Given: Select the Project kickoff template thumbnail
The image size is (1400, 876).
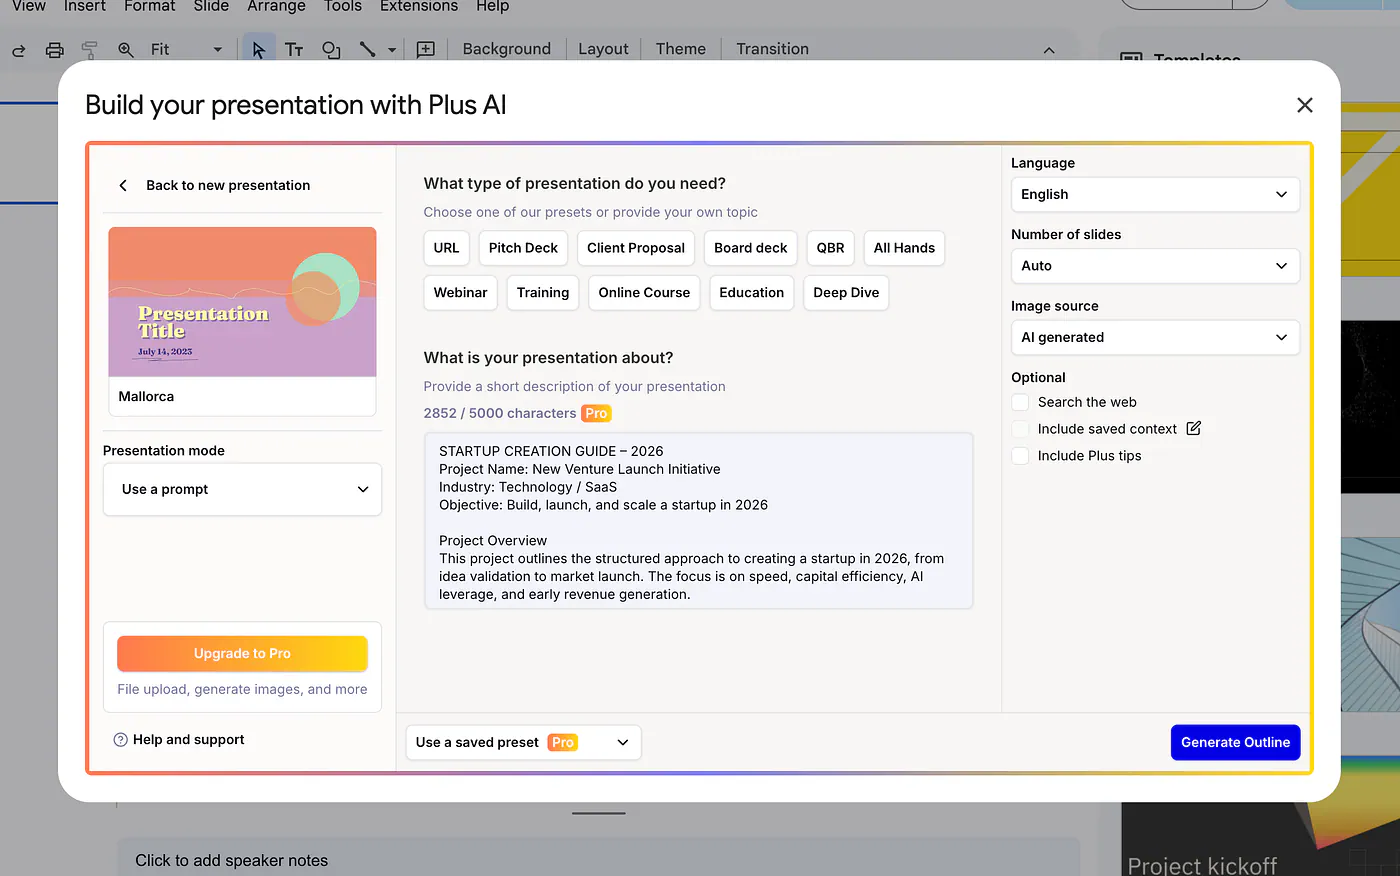Looking at the screenshot, I should (x=1260, y=840).
